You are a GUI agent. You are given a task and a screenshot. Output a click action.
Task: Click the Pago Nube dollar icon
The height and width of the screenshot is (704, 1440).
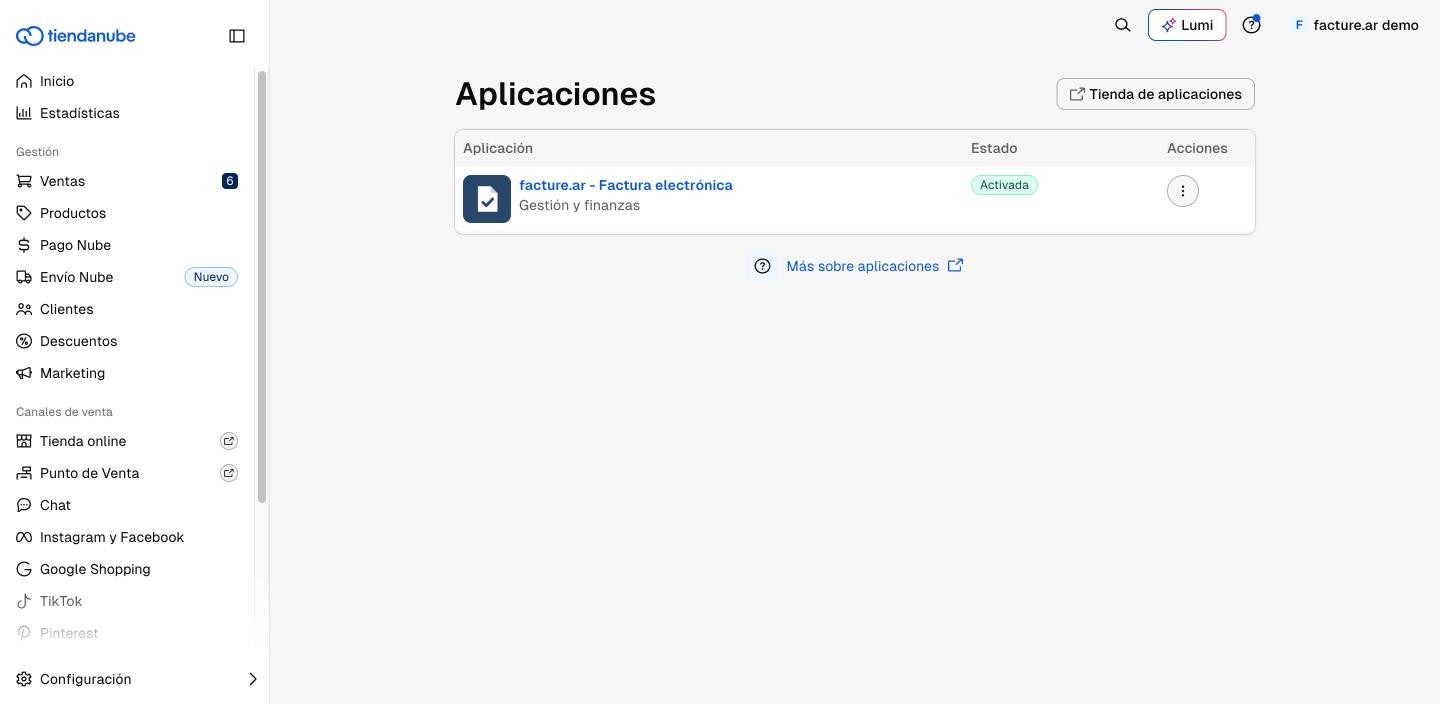(24, 245)
